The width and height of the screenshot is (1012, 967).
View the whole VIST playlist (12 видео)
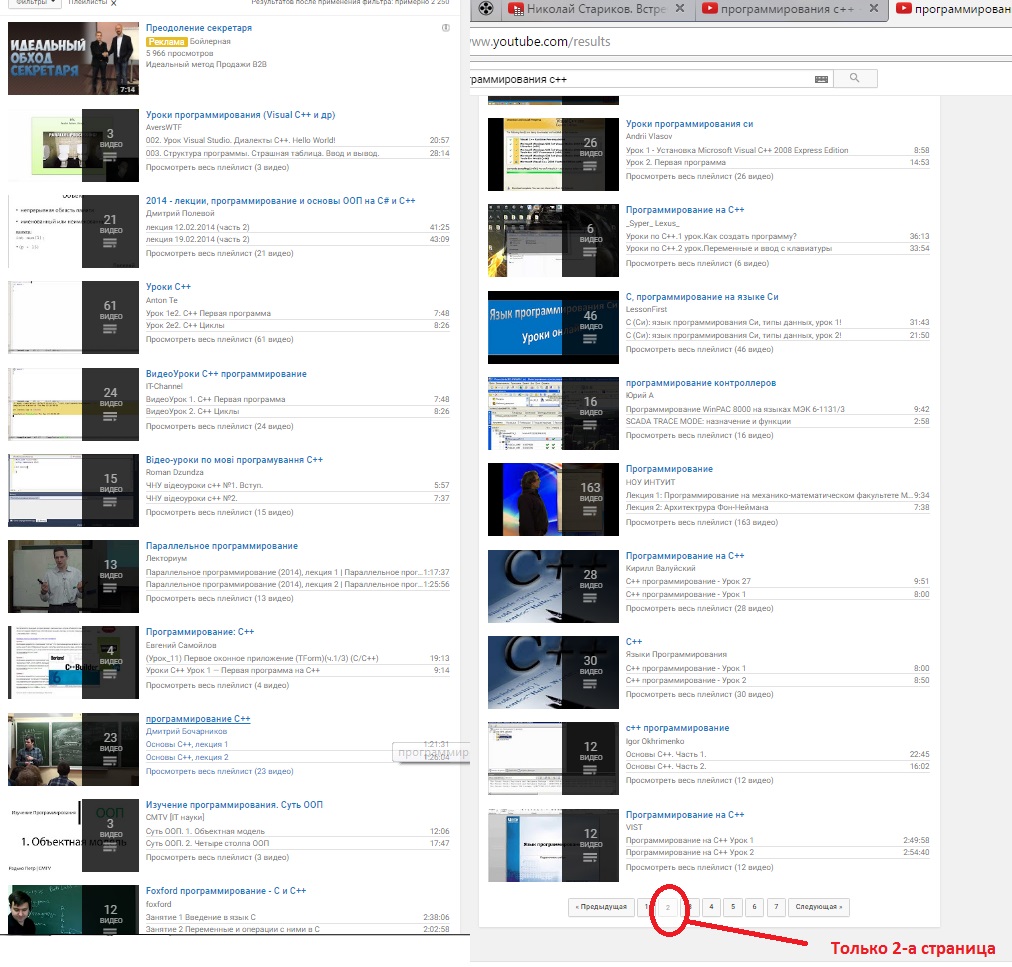click(699, 868)
